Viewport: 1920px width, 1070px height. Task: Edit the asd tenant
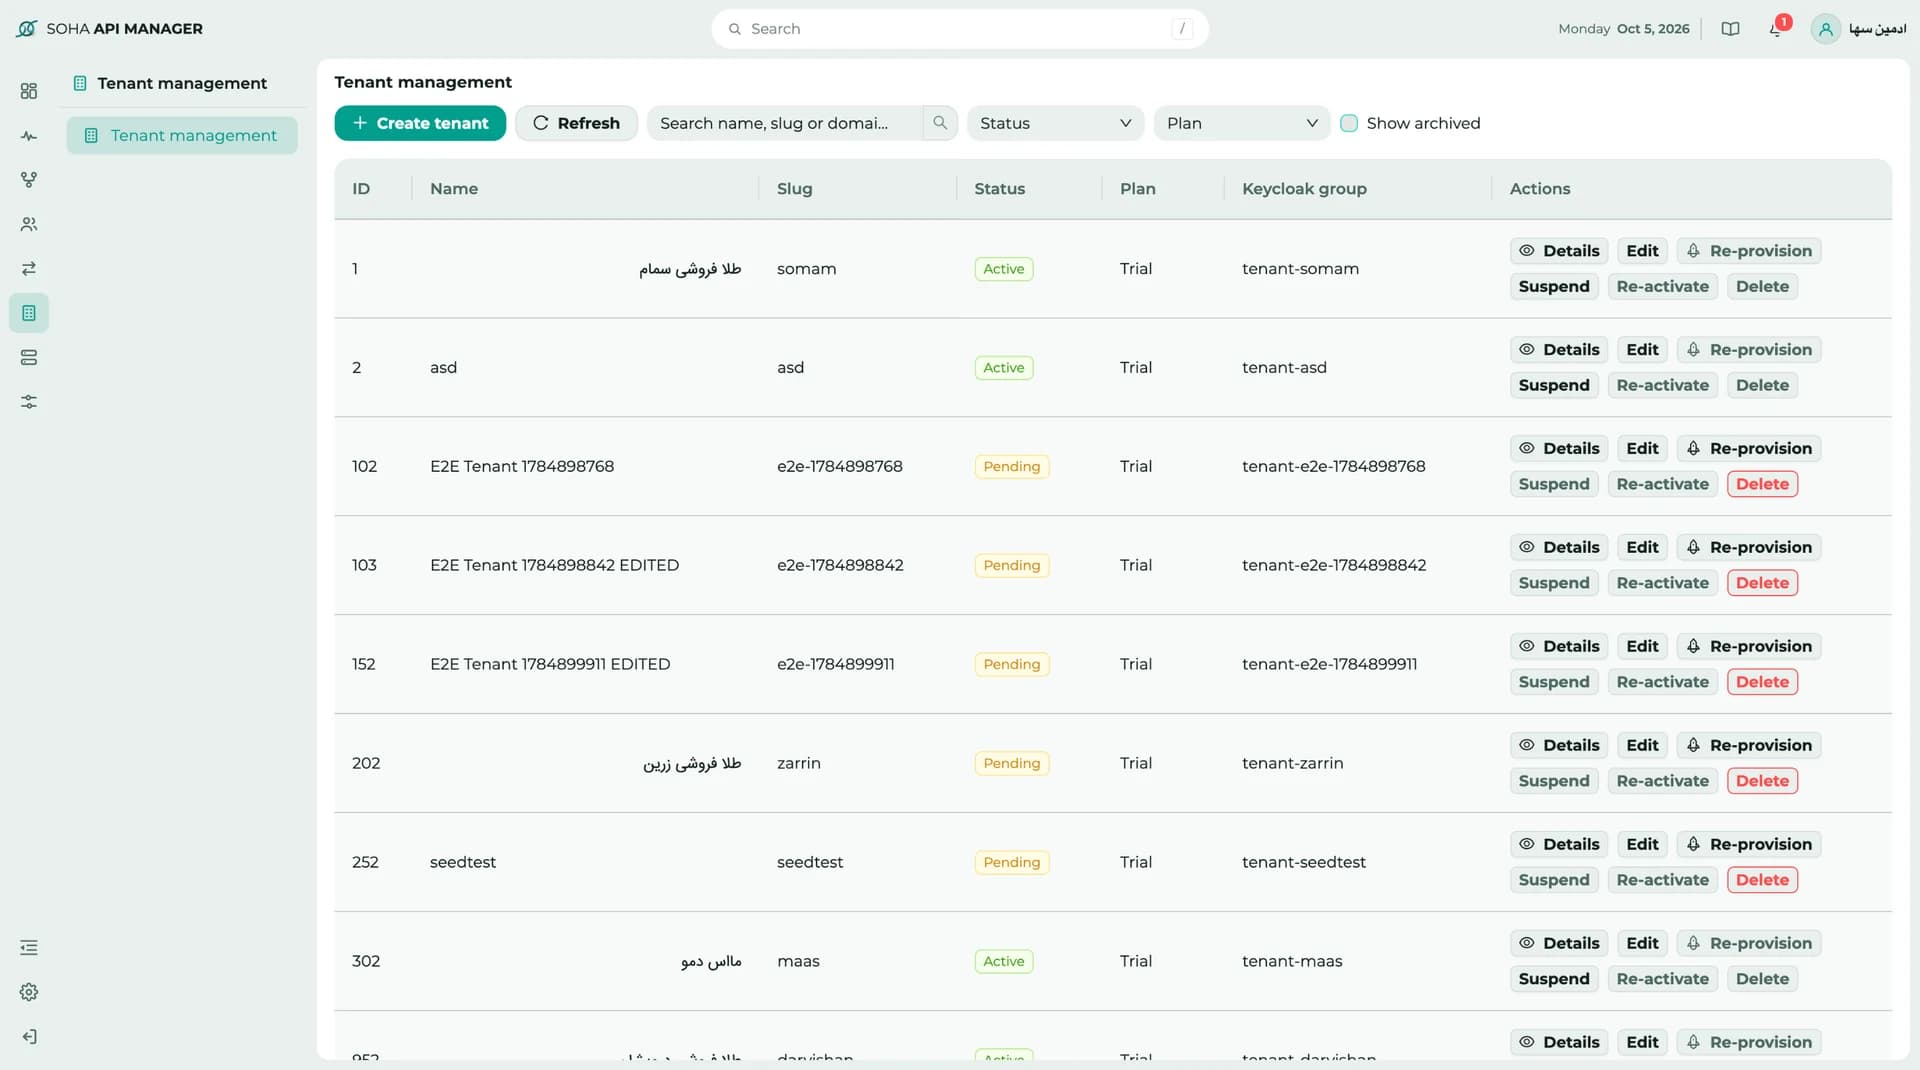(x=1642, y=350)
